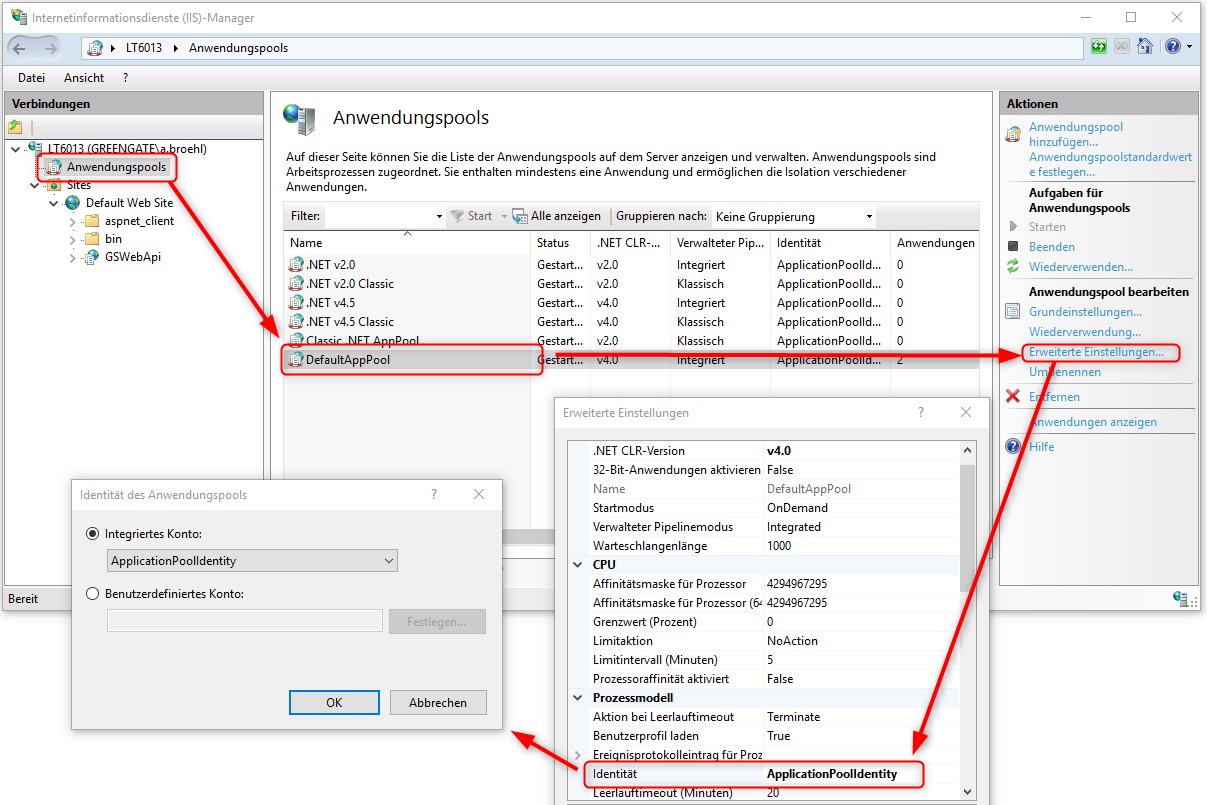Click the Erweiterte Einstellungen link
The image size is (1207, 805).
click(x=1096, y=352)
